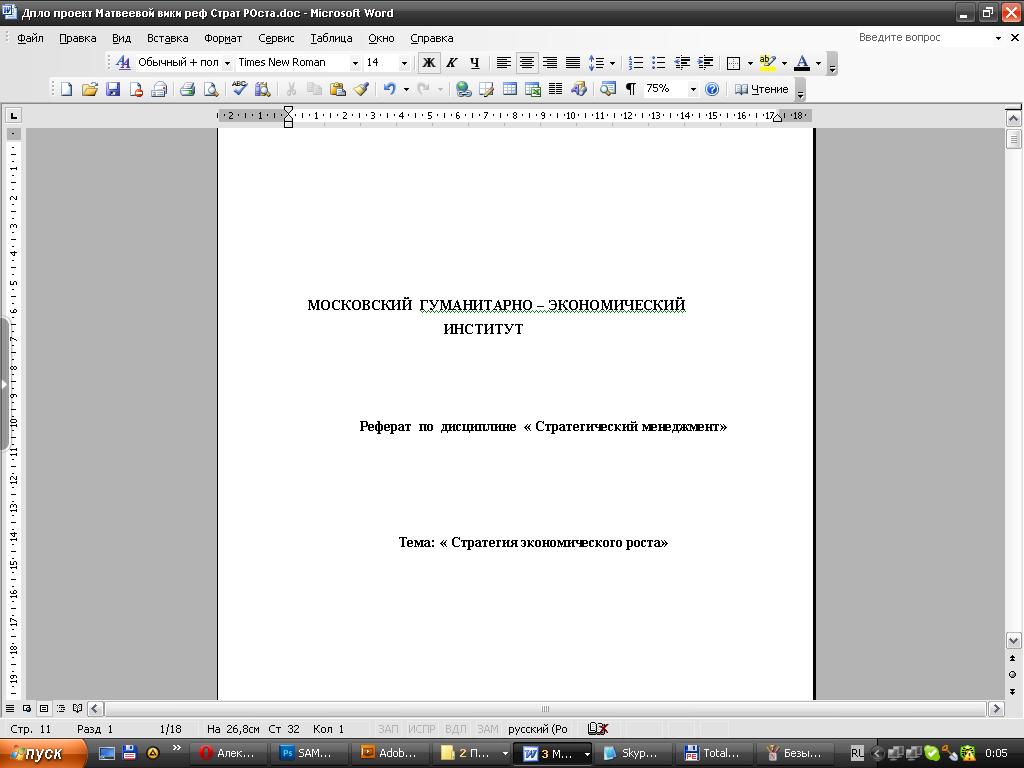
Task: Open the Таблица menu
Action: pyautogui.click(x=331, y=38)
